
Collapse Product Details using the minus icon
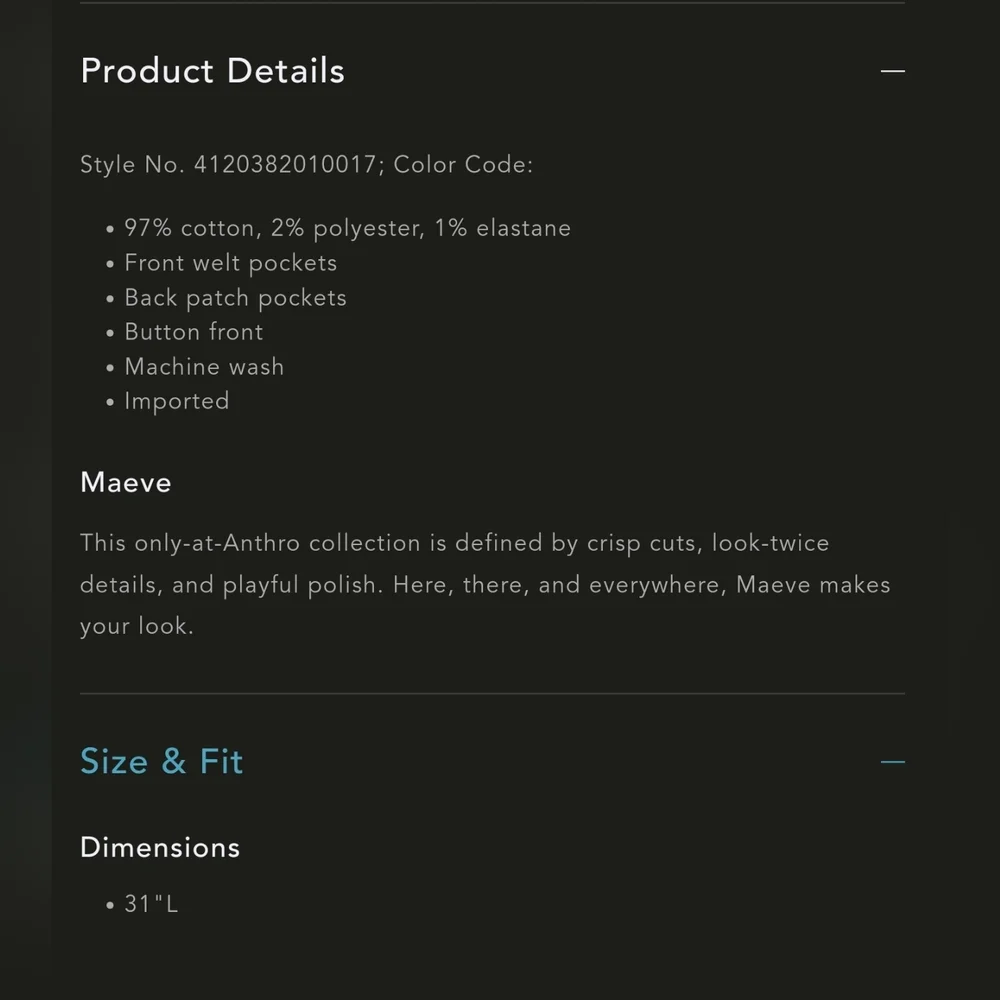(892, 71)
